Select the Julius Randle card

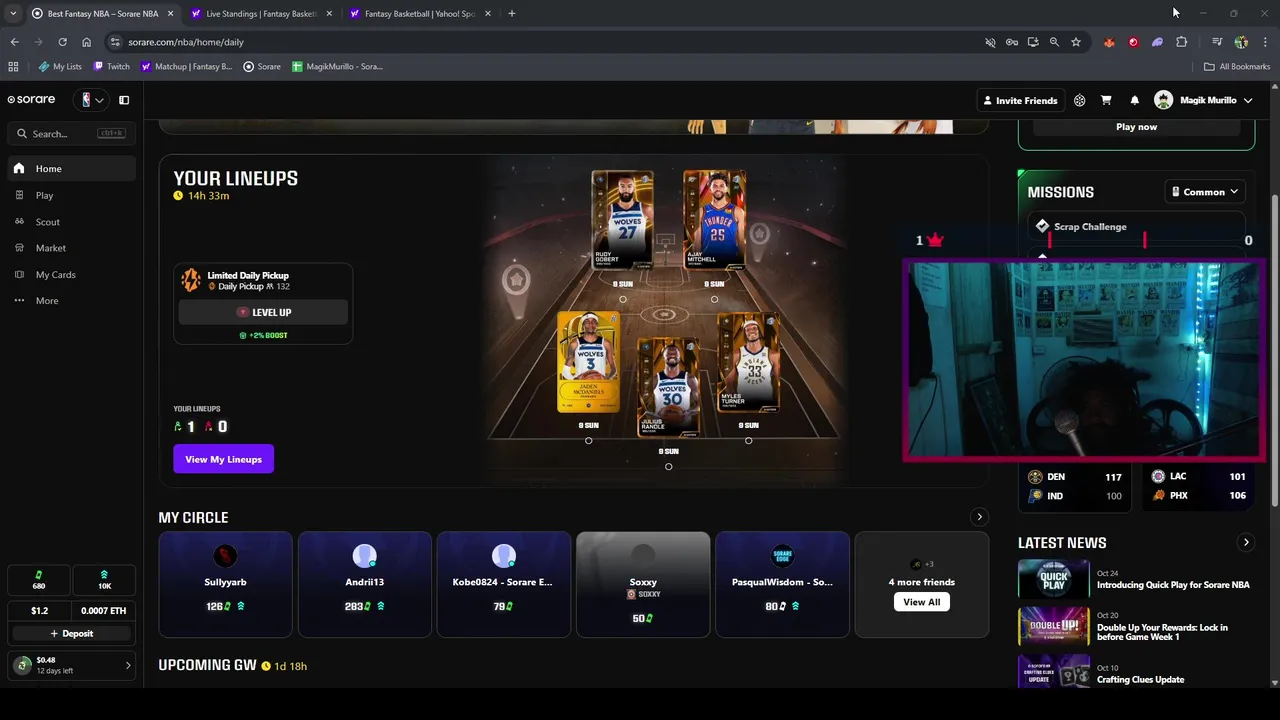coord(668,387)
